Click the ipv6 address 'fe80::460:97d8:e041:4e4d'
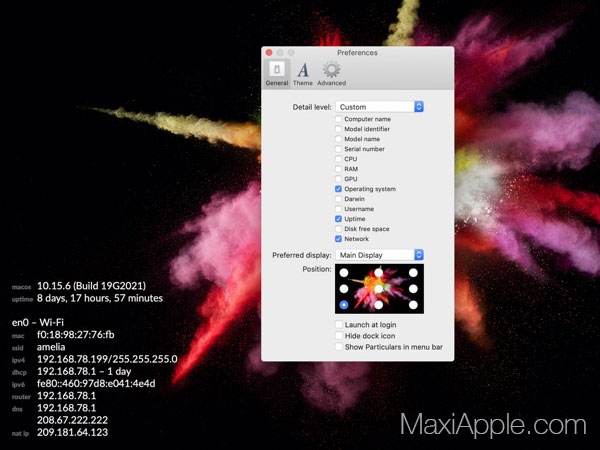The height and width of the screenshot is (450, 600). tap(96, 384)
